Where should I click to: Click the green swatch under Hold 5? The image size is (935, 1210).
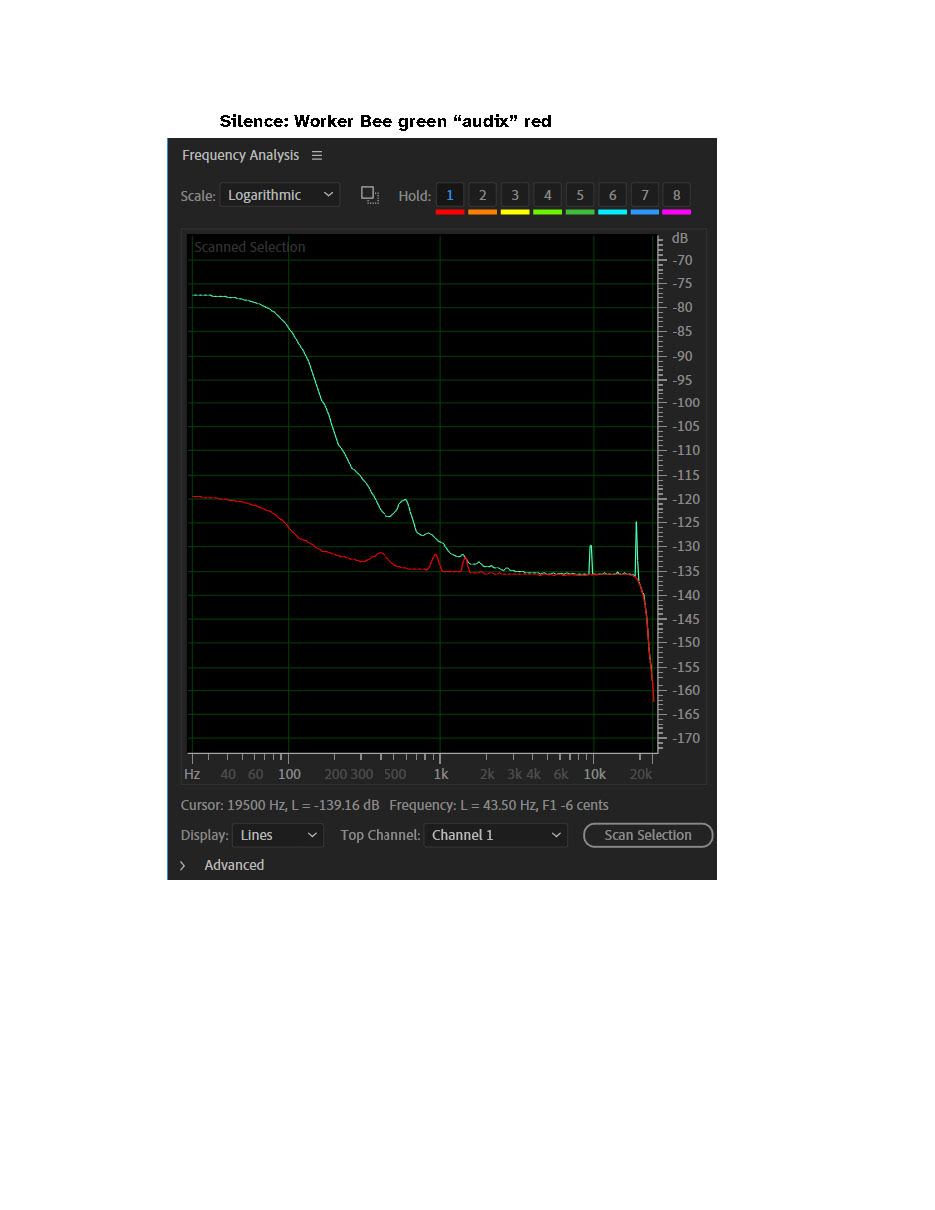point(580,212)
